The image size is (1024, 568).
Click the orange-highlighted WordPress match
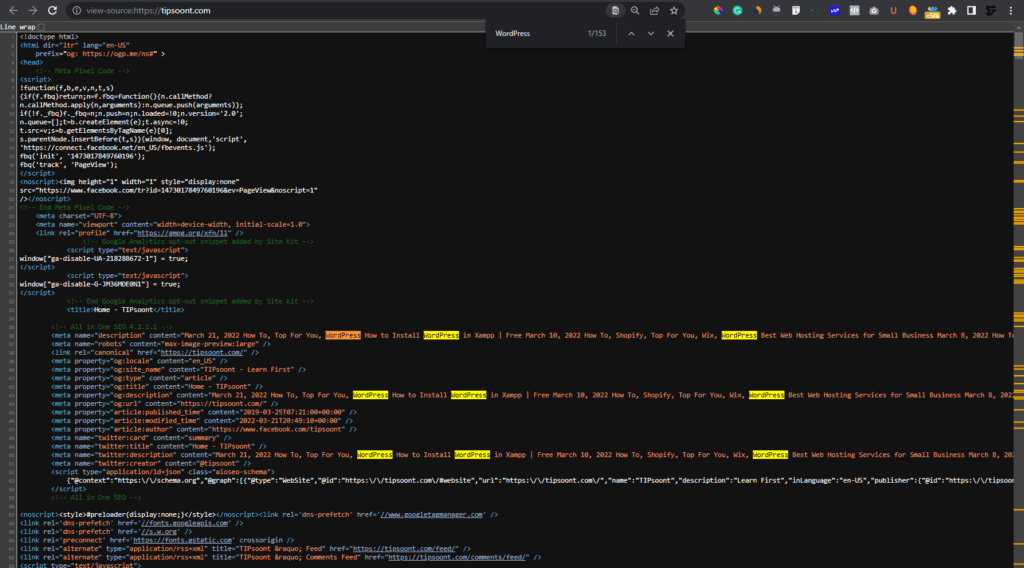(343, 335)
